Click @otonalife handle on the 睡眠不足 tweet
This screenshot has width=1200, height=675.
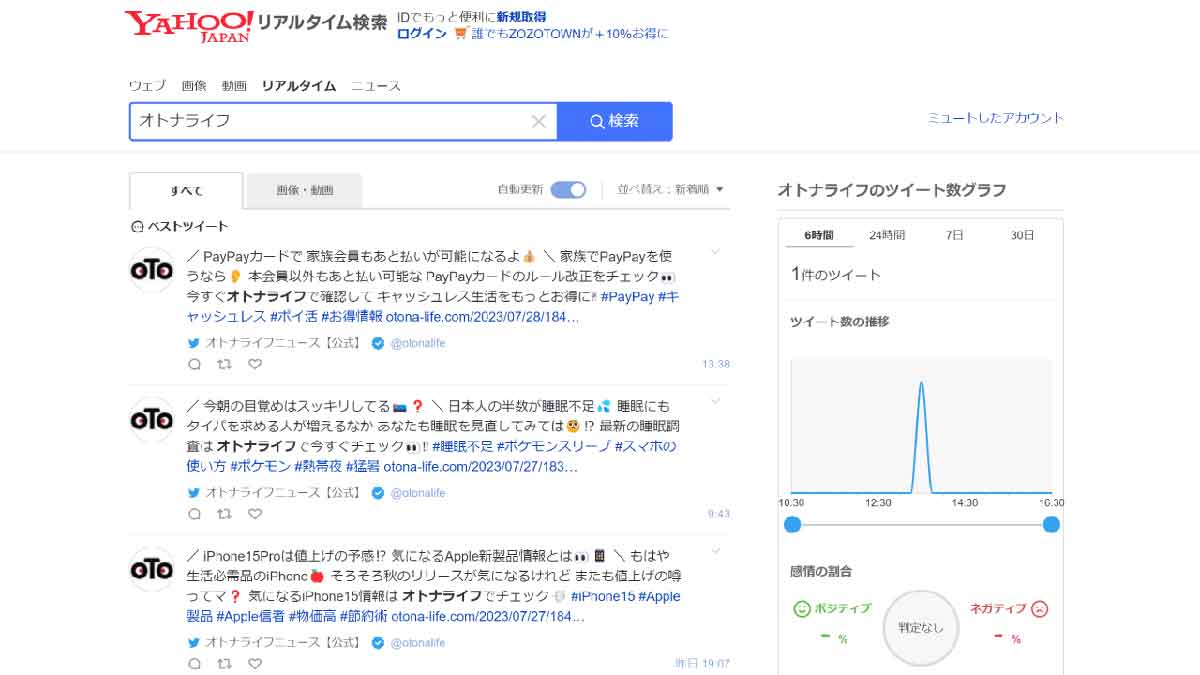pos(417,493)
